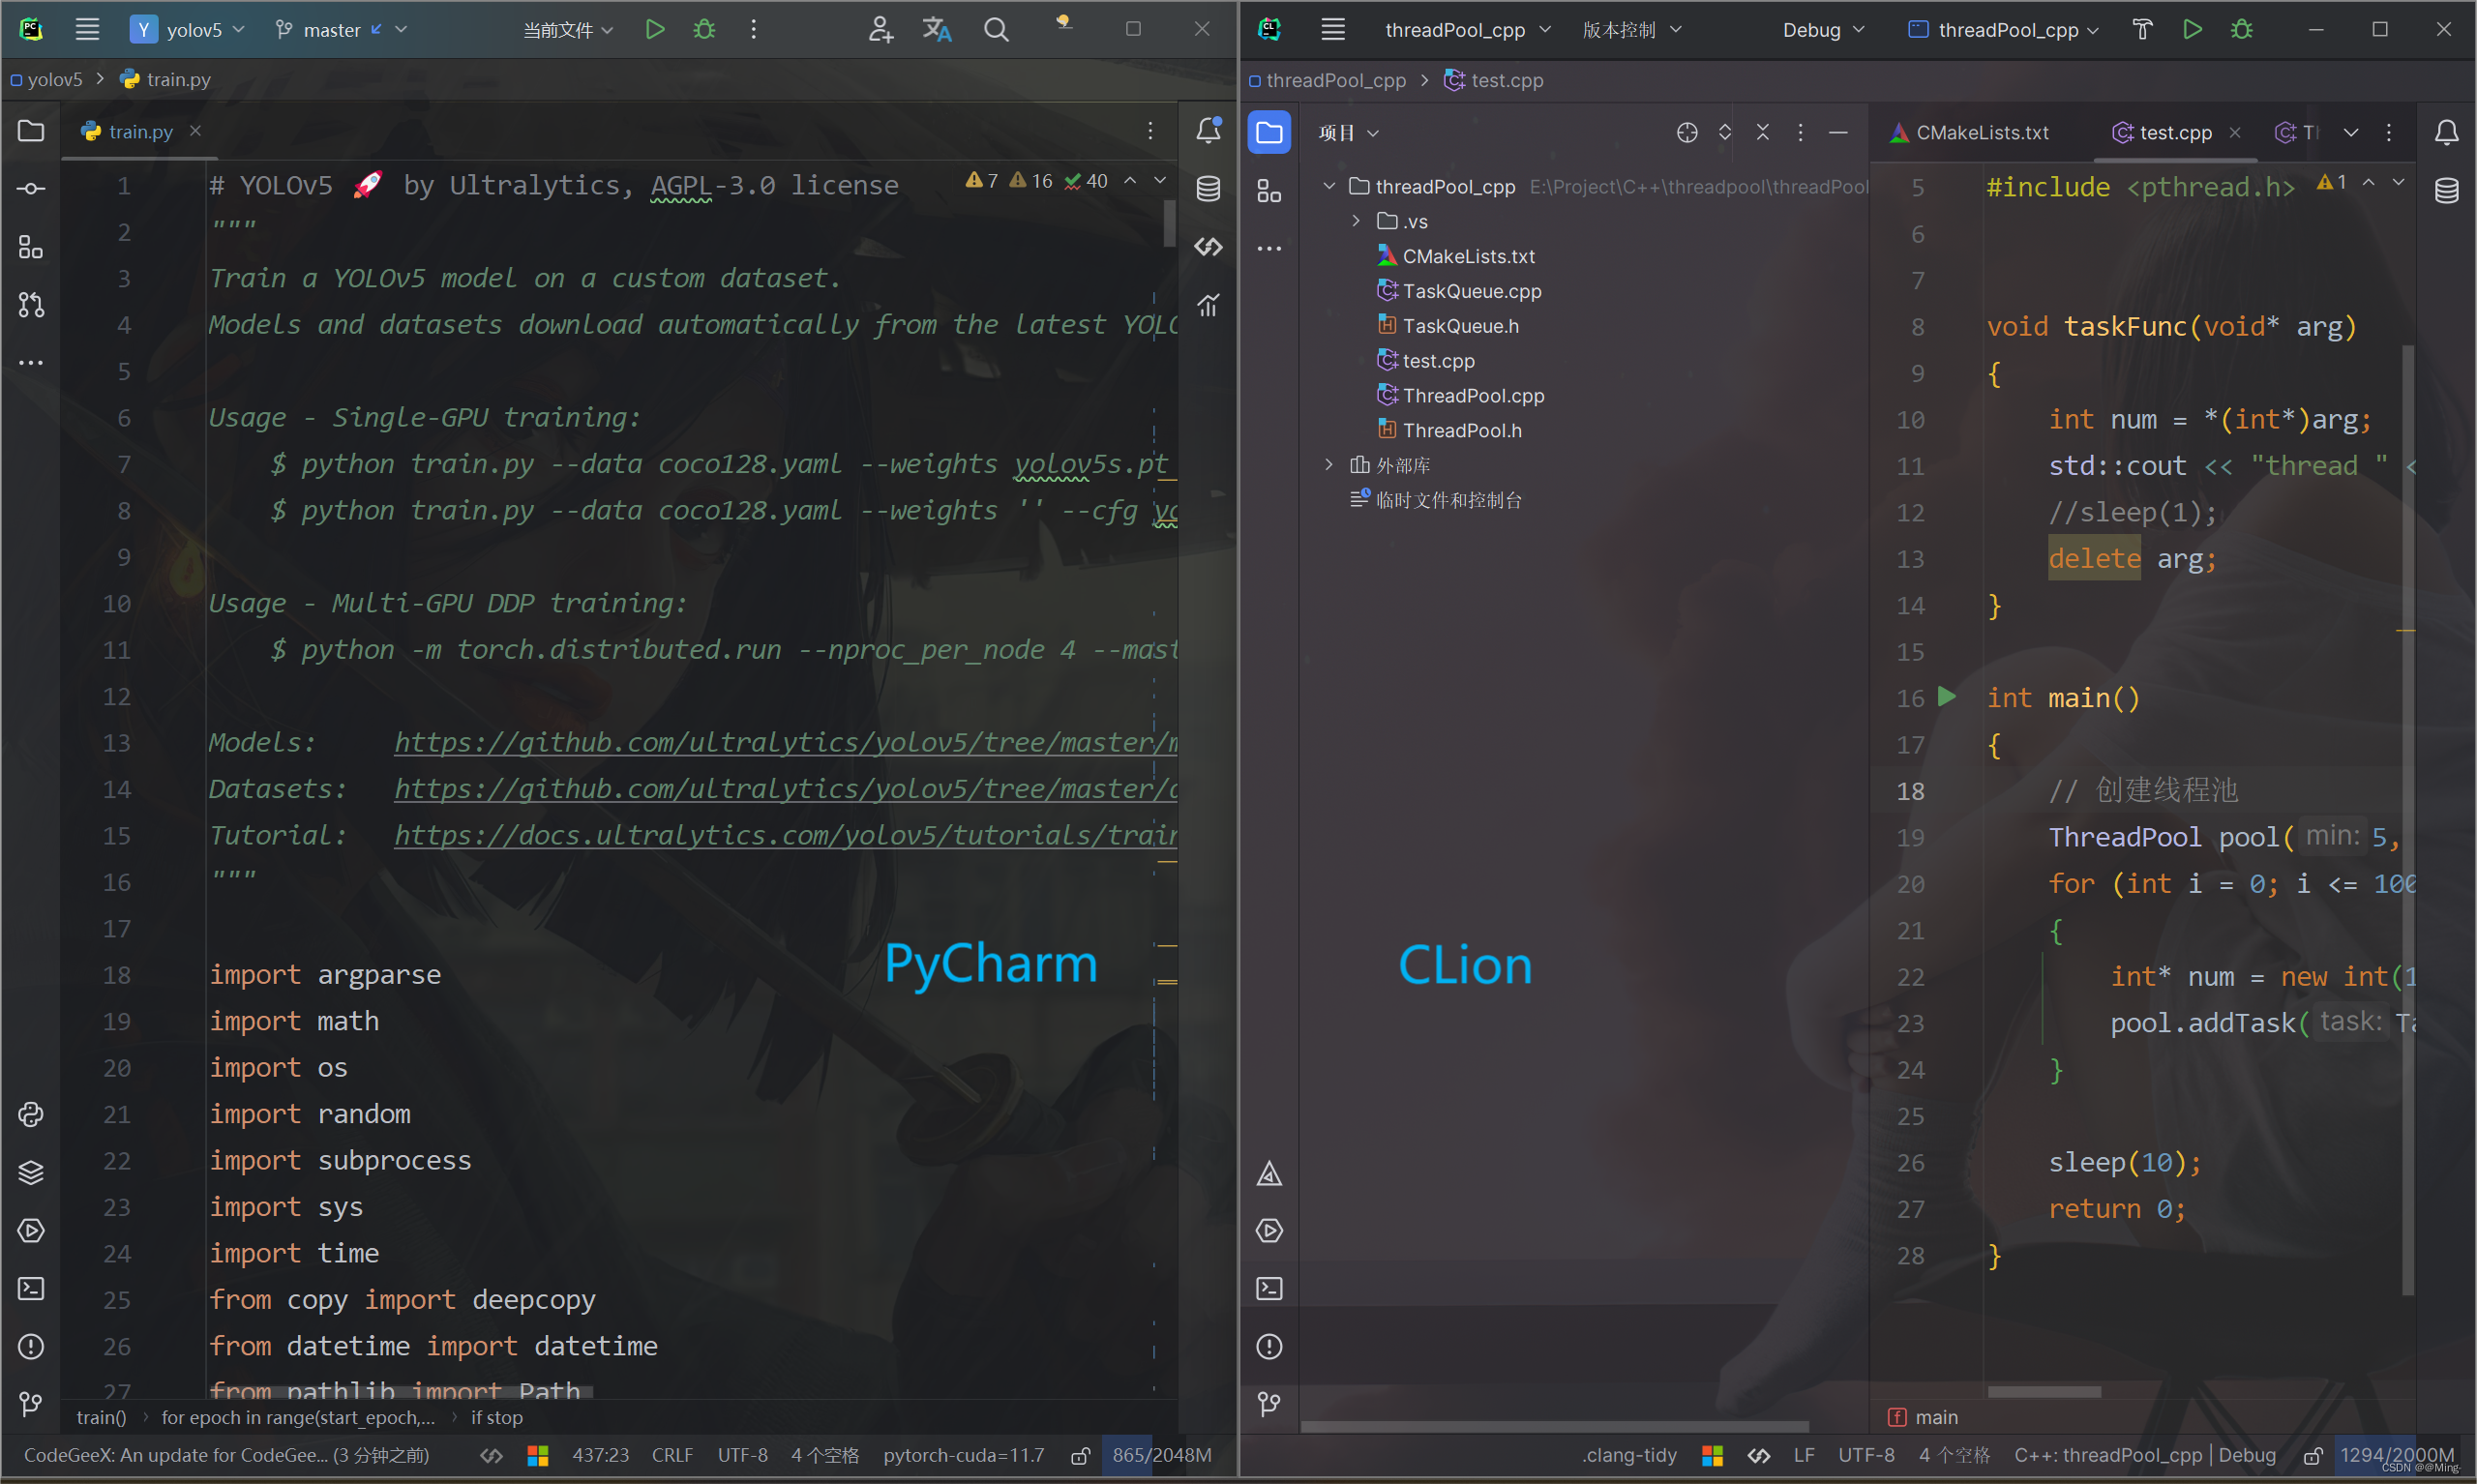Open CLion database tool window

(x=2446, y=190)
